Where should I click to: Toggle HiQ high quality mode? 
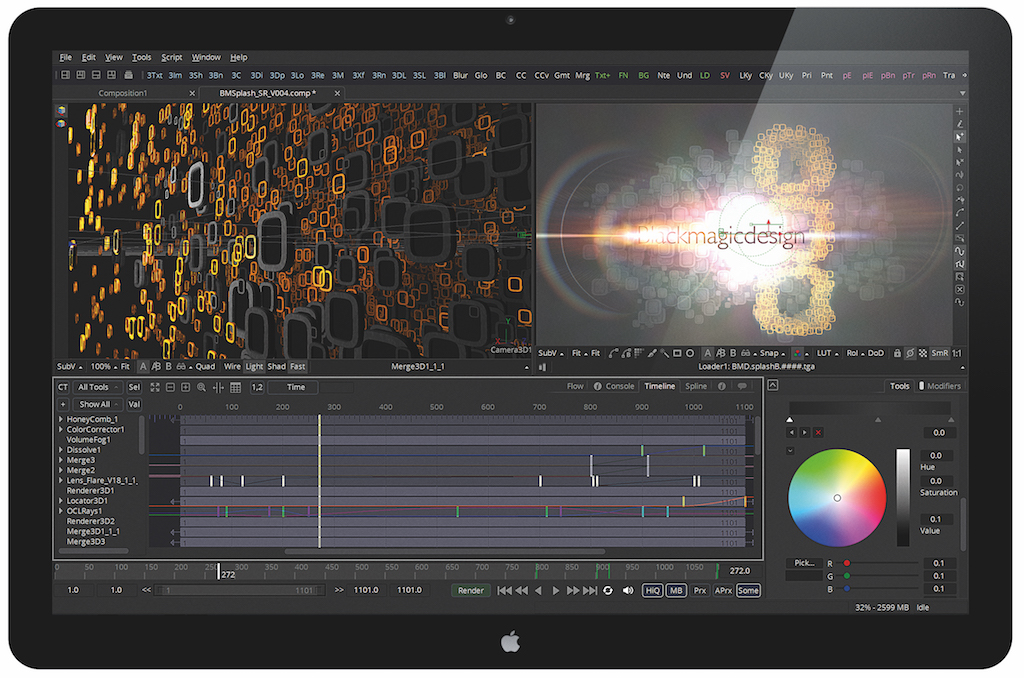point(652,590)
